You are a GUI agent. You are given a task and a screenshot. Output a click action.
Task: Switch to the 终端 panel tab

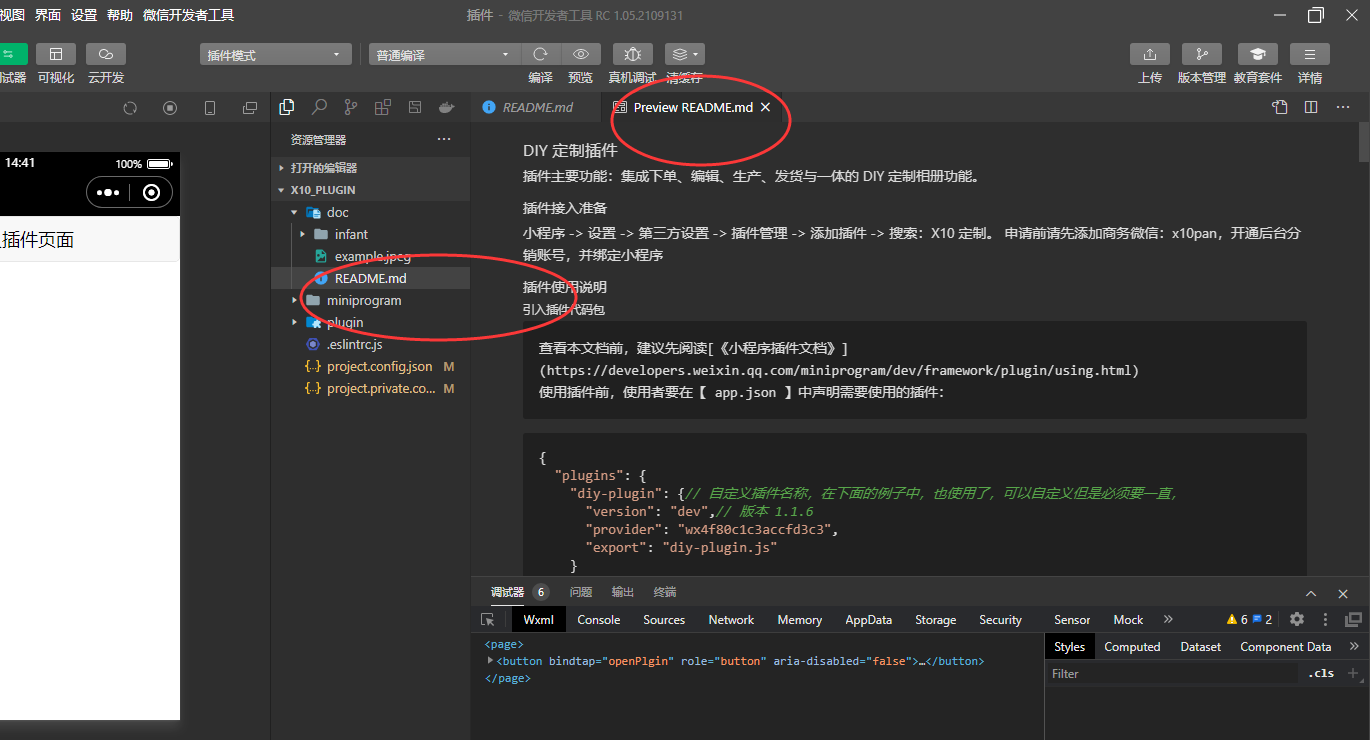(665, 592)
